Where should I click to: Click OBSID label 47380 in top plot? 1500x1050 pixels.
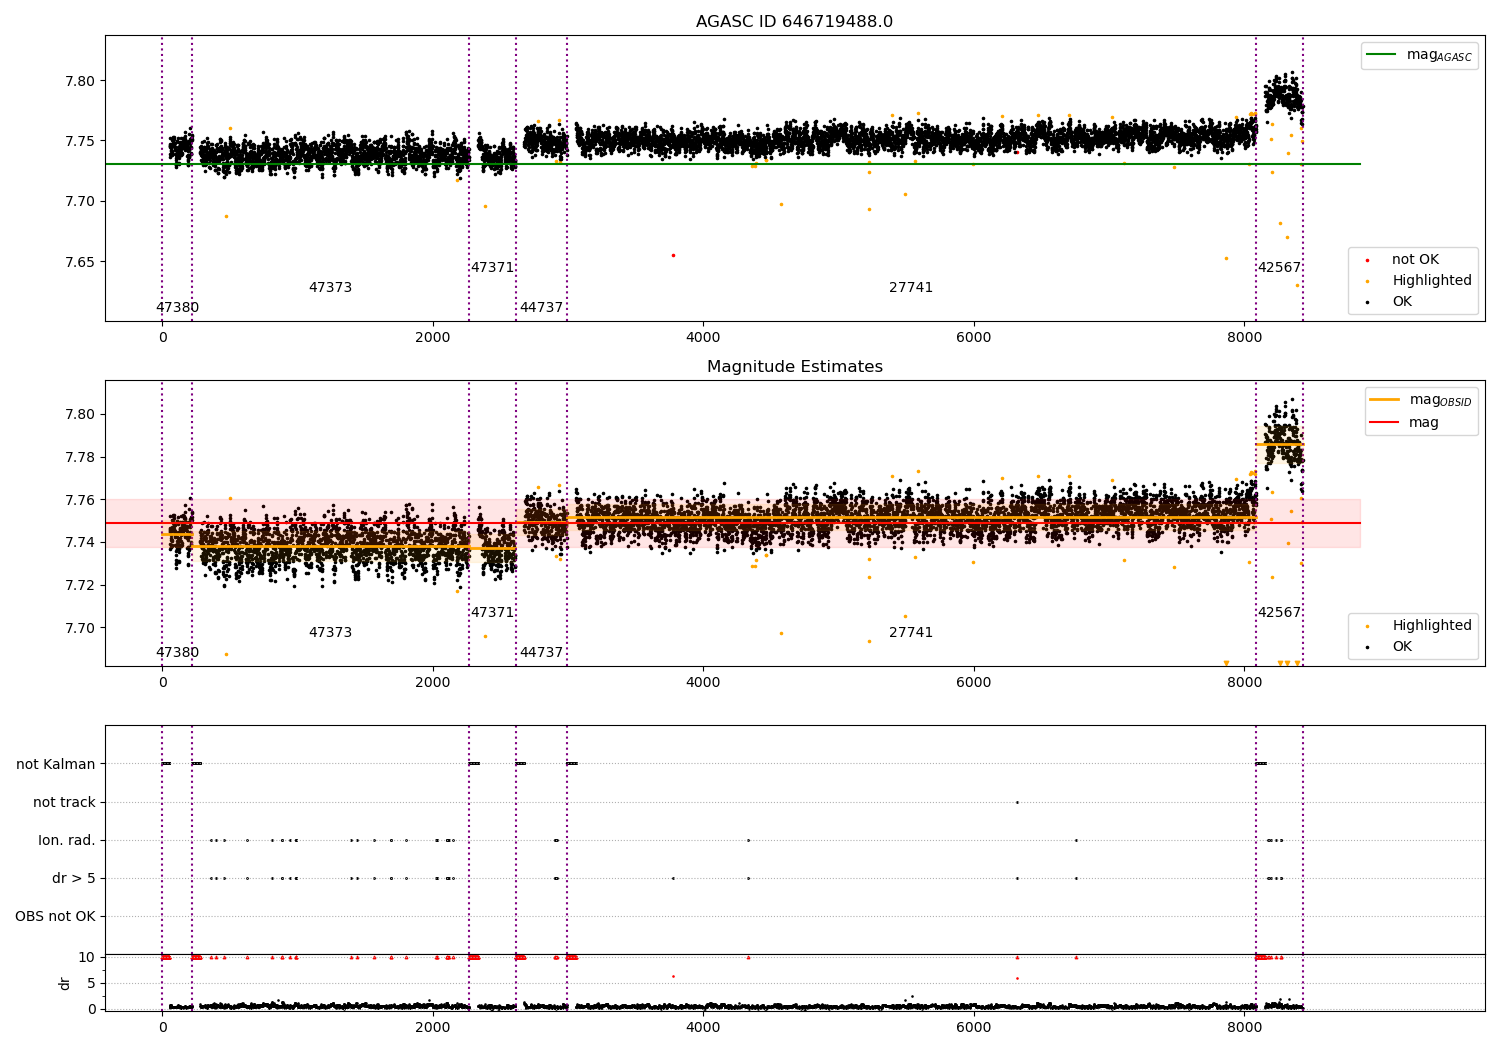coord(177,308)
